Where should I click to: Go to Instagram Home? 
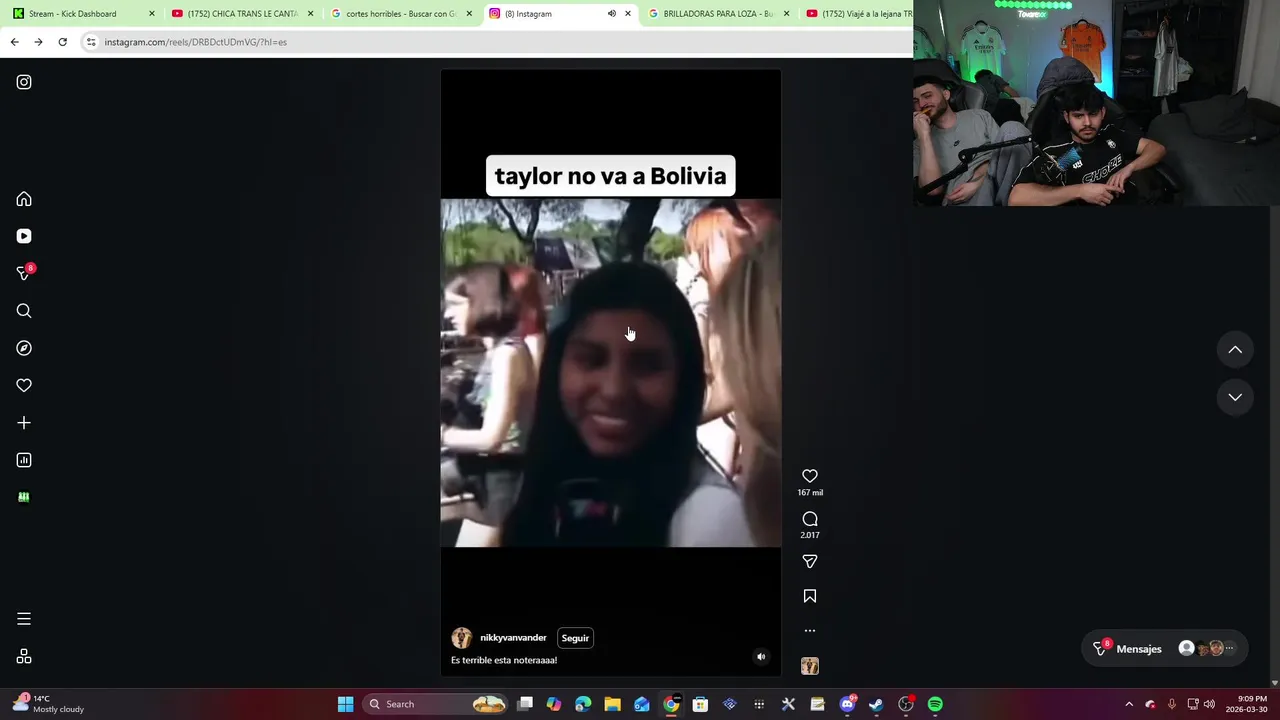point(24,199)
